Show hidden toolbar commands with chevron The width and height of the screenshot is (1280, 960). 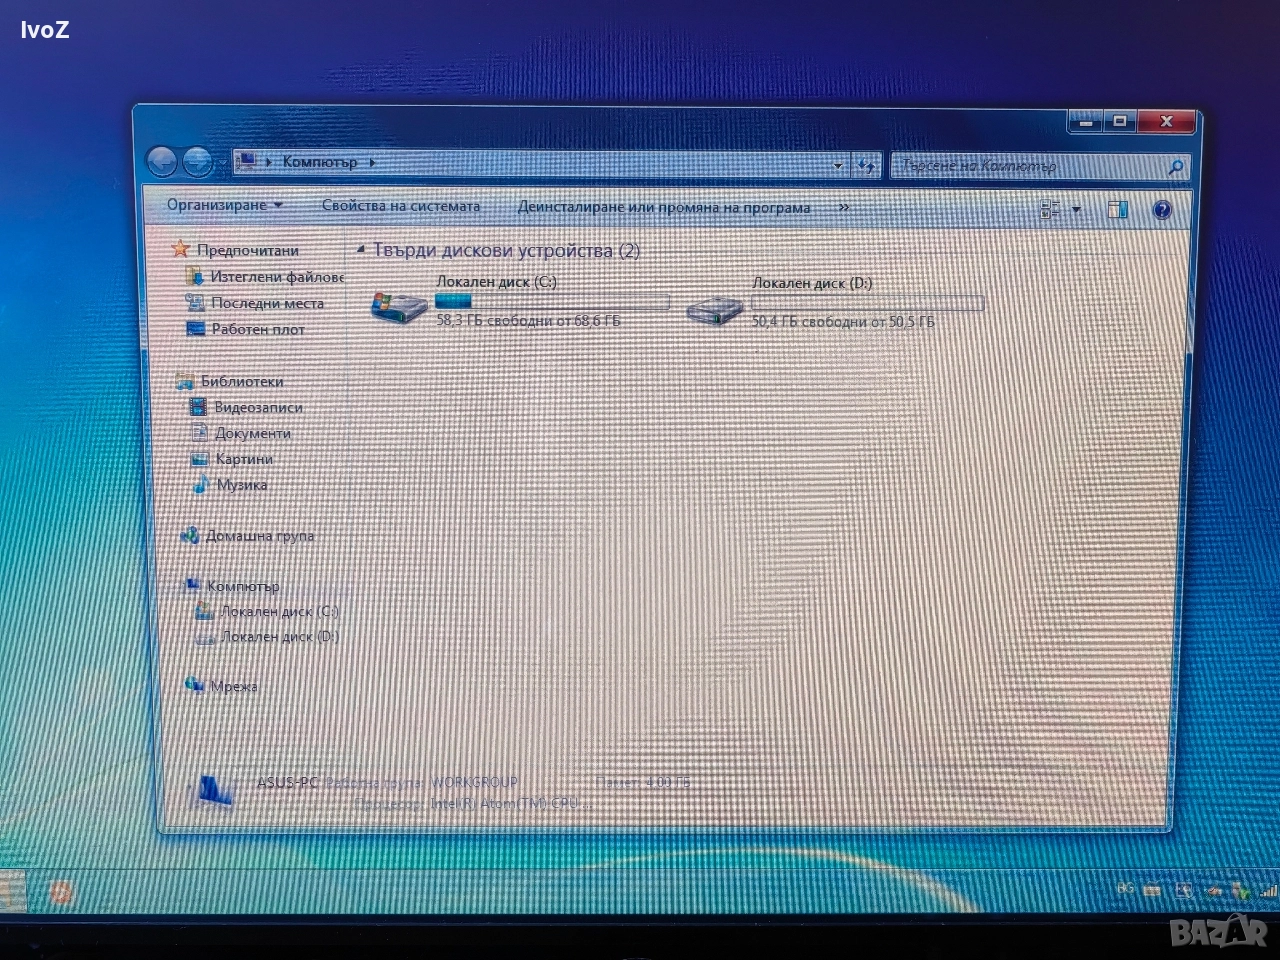(x=844, y=208)
